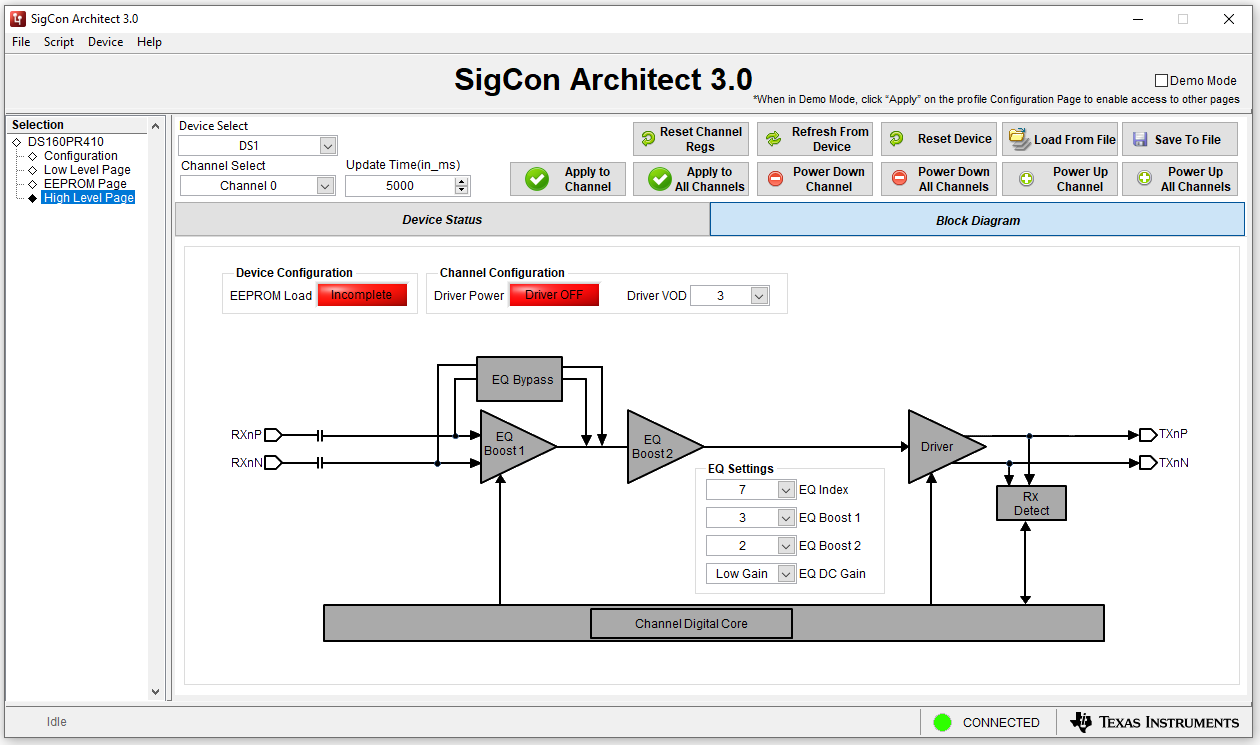
Task: Switch to the Device Status tab
Action: pos(442,220)
